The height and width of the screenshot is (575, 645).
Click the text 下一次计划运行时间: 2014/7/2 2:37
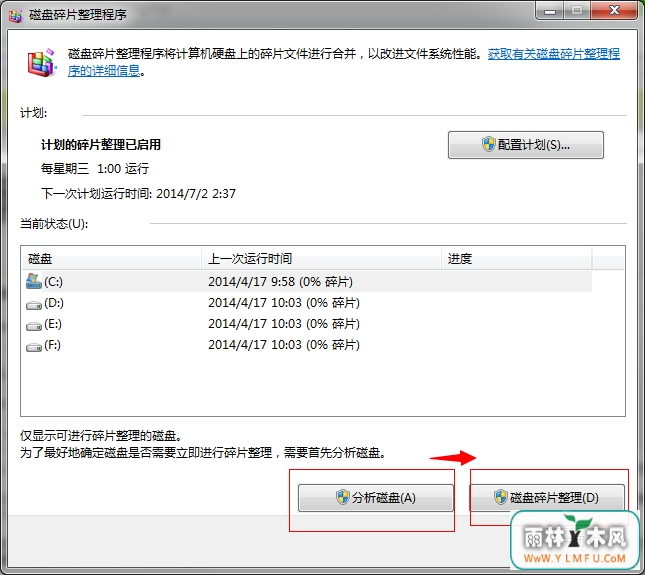click(138, 193)
